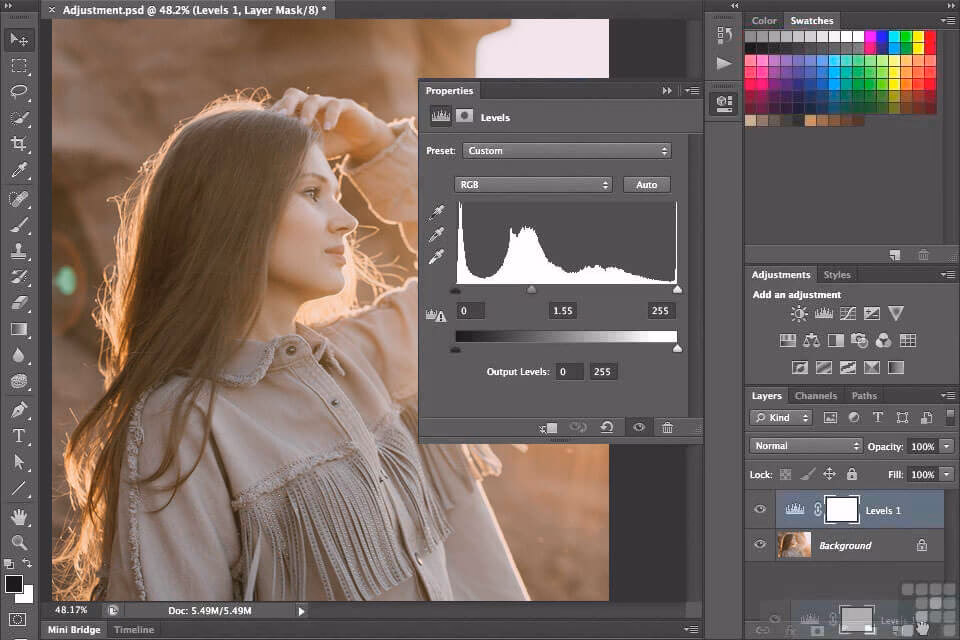Click the Brightness/Contrast adjustment icon
960x640 pixels.
(x=799, y=314)
